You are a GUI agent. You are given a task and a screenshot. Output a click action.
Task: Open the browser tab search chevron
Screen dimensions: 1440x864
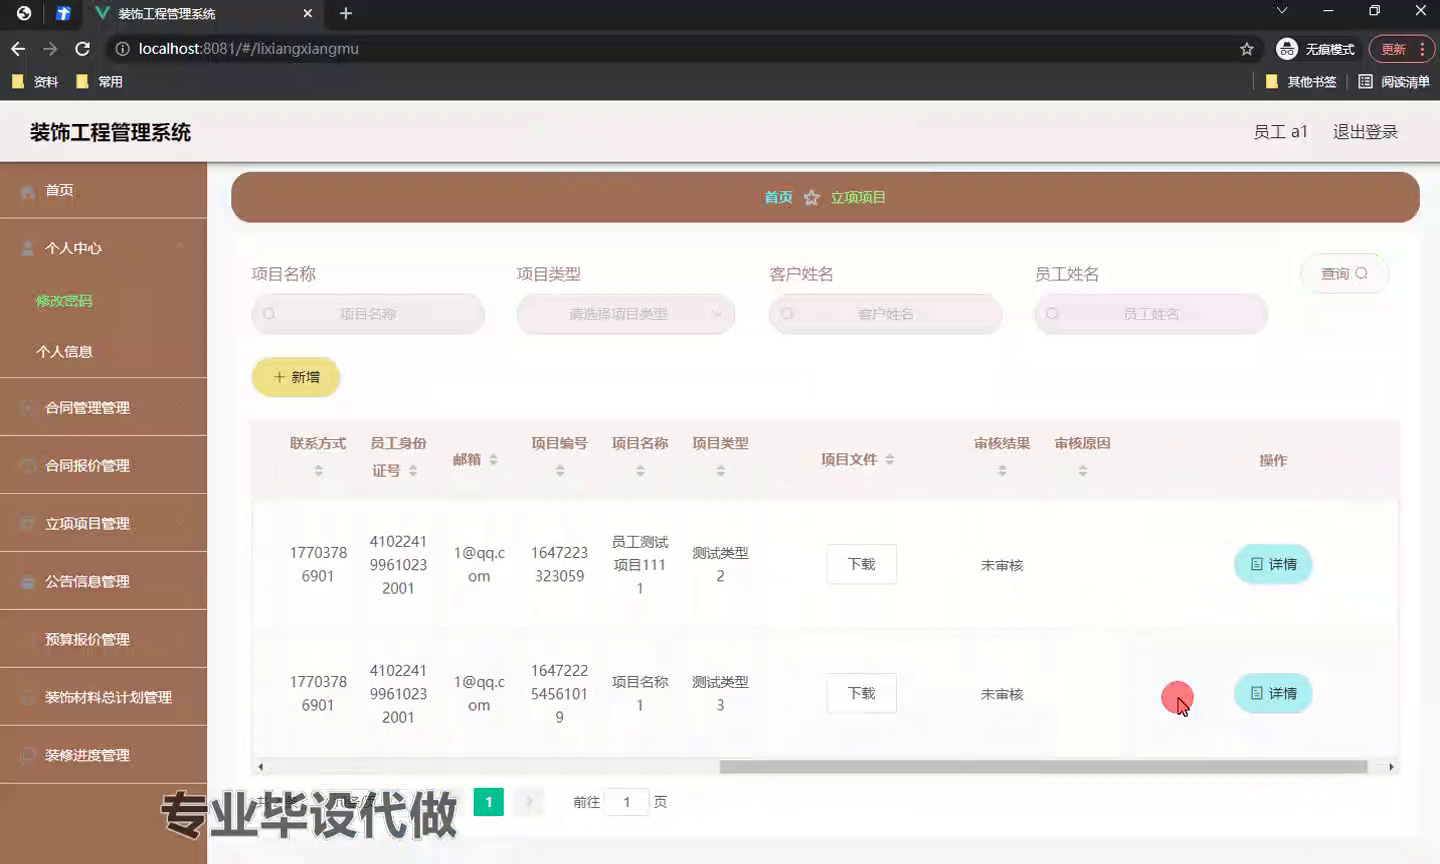tap(1282, 11)
